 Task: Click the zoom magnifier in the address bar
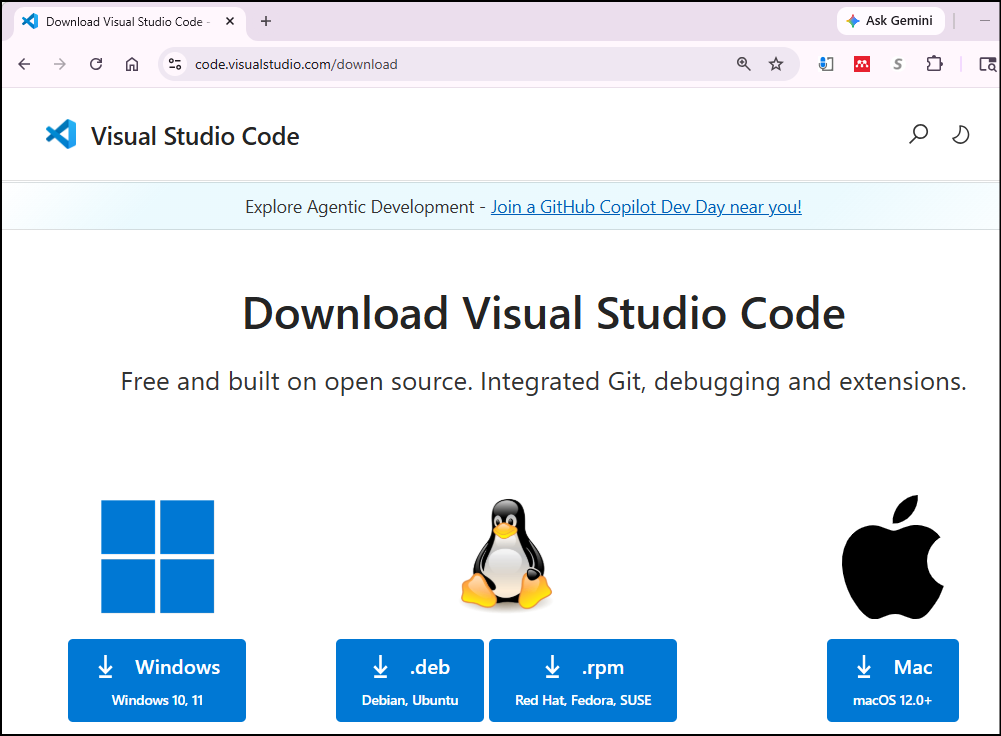(x=743, y=64)
